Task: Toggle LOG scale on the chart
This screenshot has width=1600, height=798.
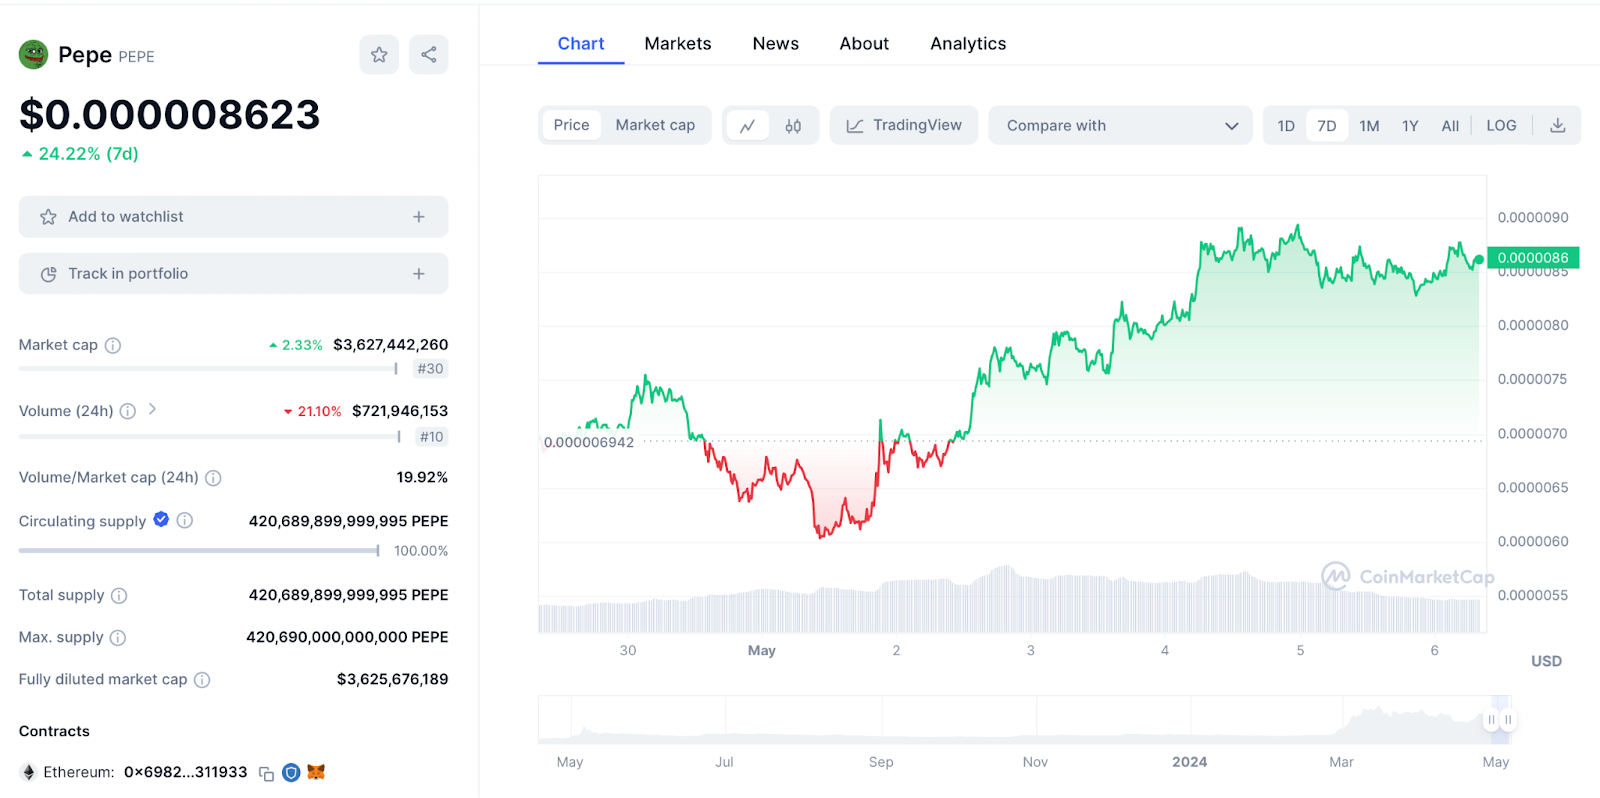Action: pos(1501,126)
